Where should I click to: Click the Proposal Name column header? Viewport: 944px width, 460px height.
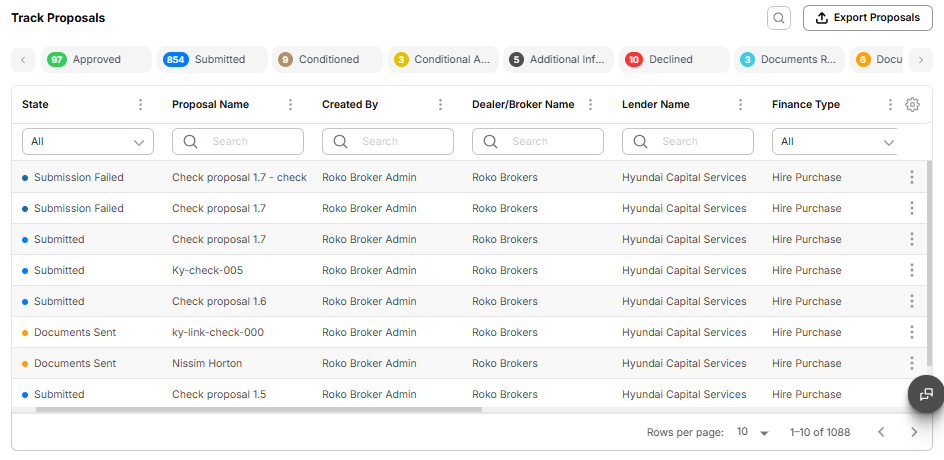point(210,105)
